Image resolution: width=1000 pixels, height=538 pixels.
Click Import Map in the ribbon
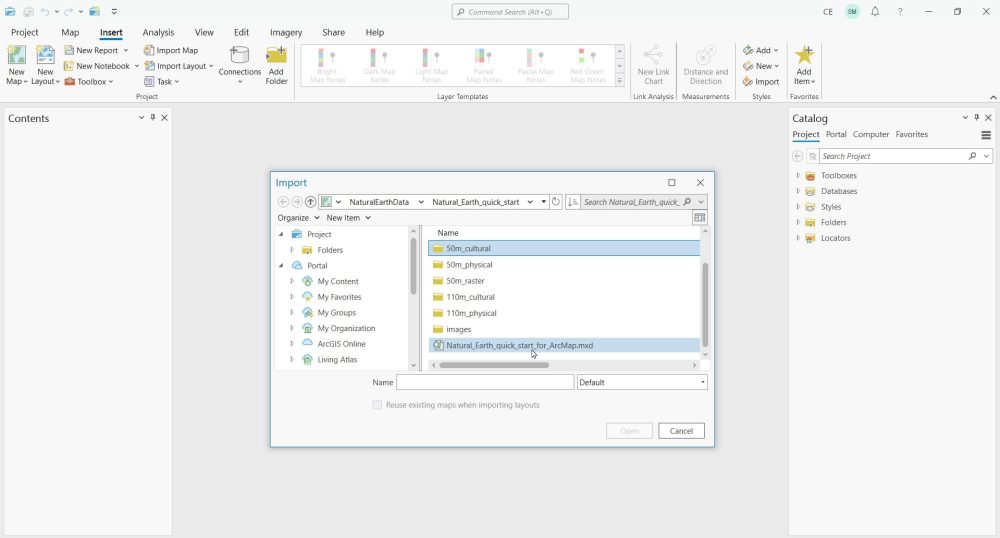tap(171, 50)
